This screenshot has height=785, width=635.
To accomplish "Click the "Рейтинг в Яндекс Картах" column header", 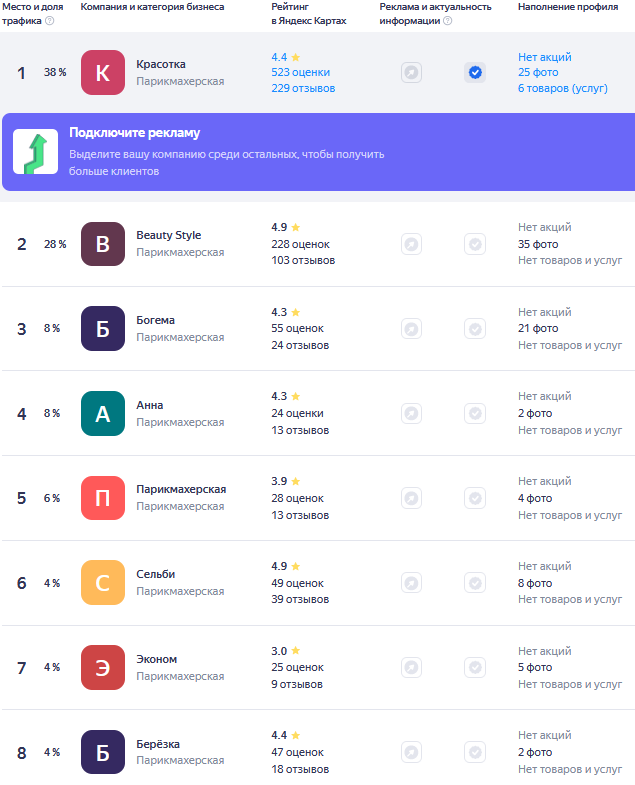I will [309, 14].
